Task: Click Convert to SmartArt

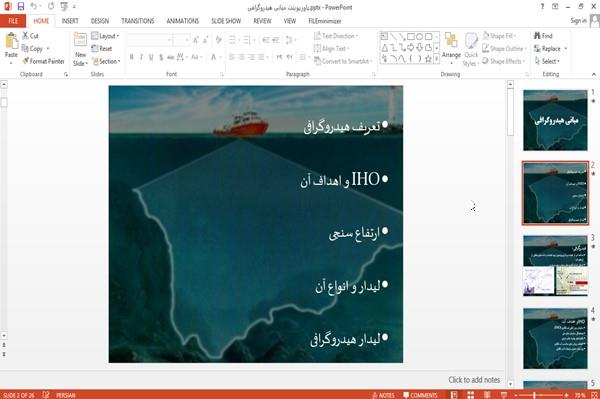Action: coord(342,61)
